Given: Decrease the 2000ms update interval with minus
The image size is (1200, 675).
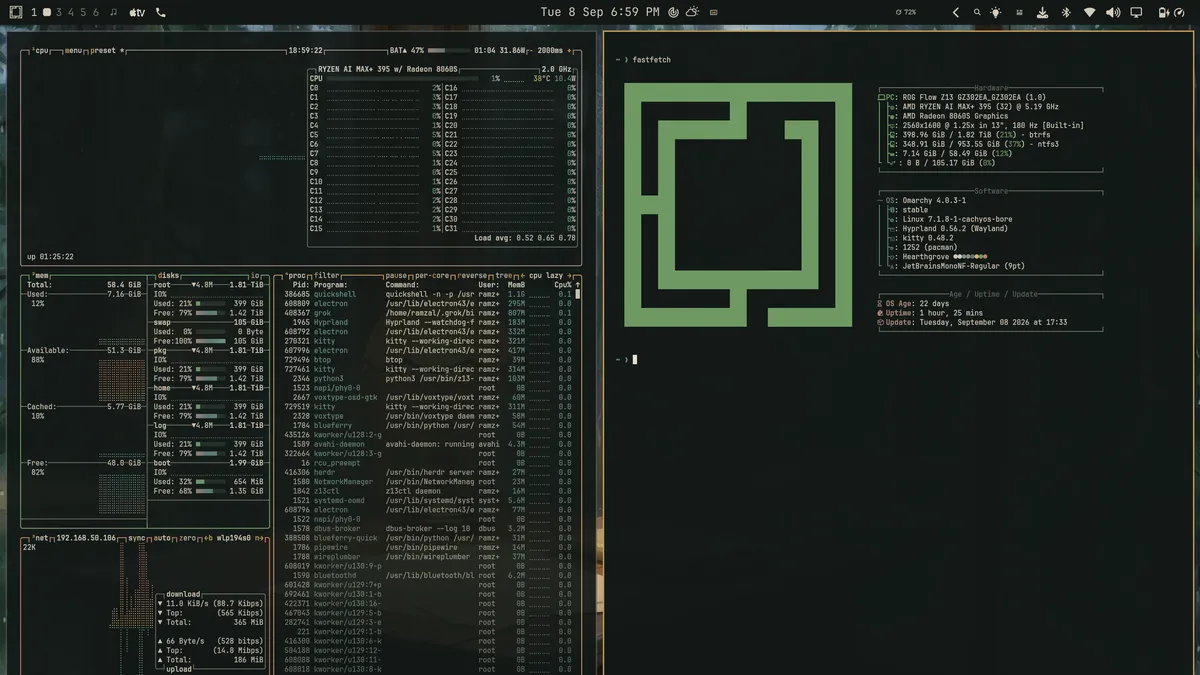Looking at the screenshot, I should click(532, 50).
